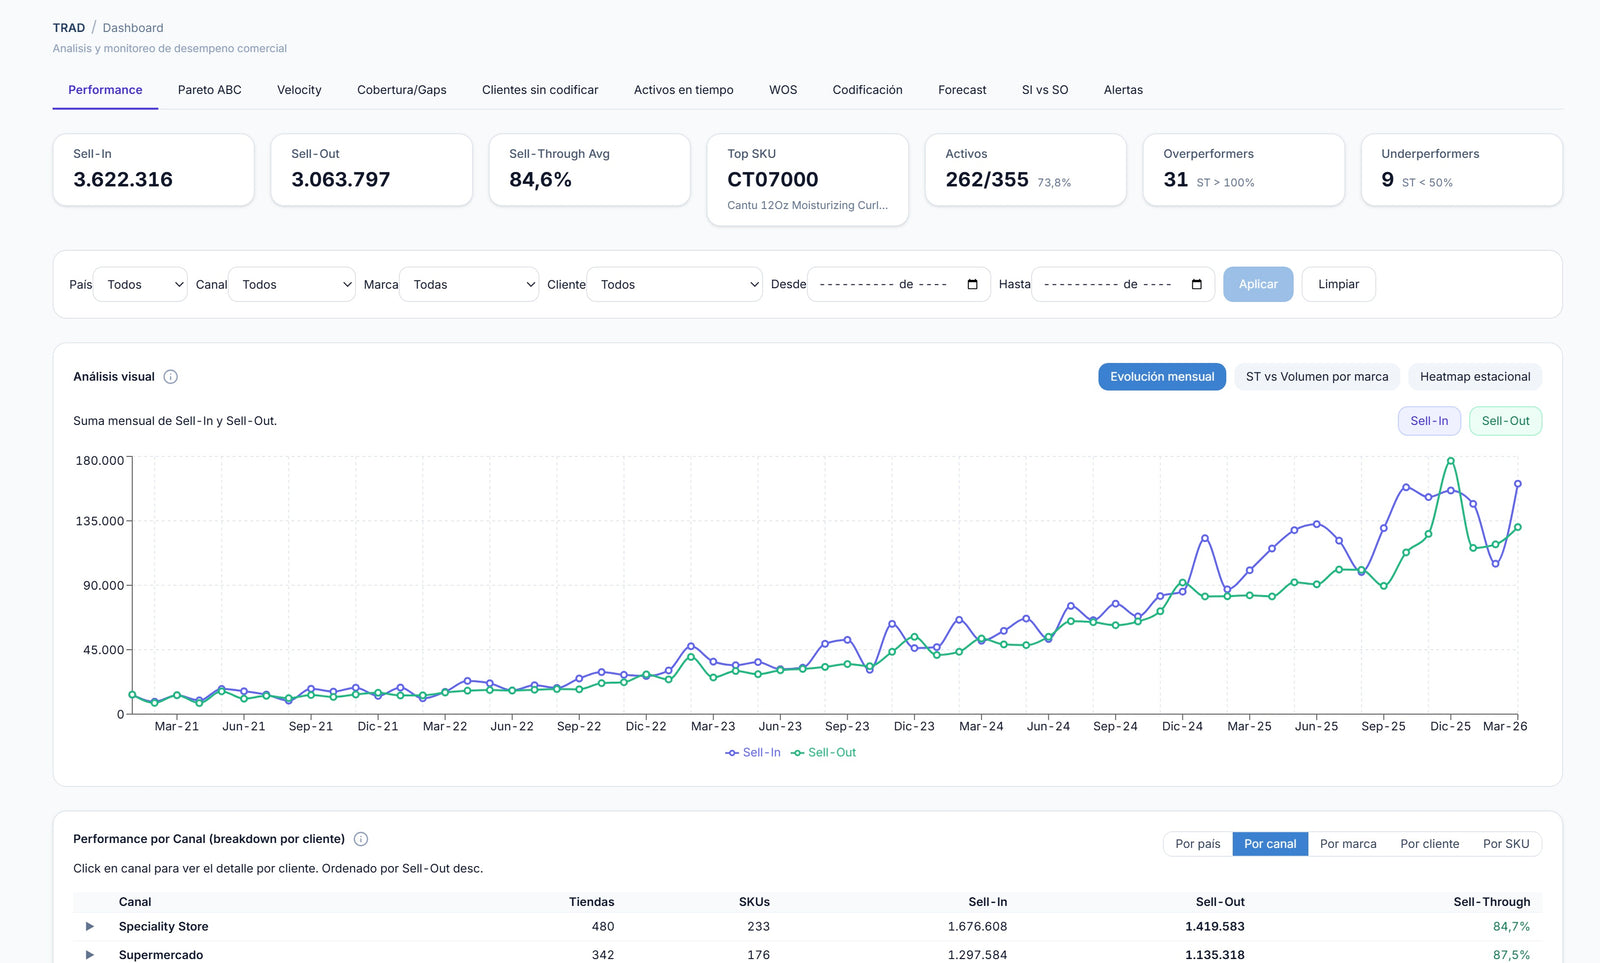
Task: Show the Heatmap estacional view
Action: pyautogui.click(x=1475, y=377)
